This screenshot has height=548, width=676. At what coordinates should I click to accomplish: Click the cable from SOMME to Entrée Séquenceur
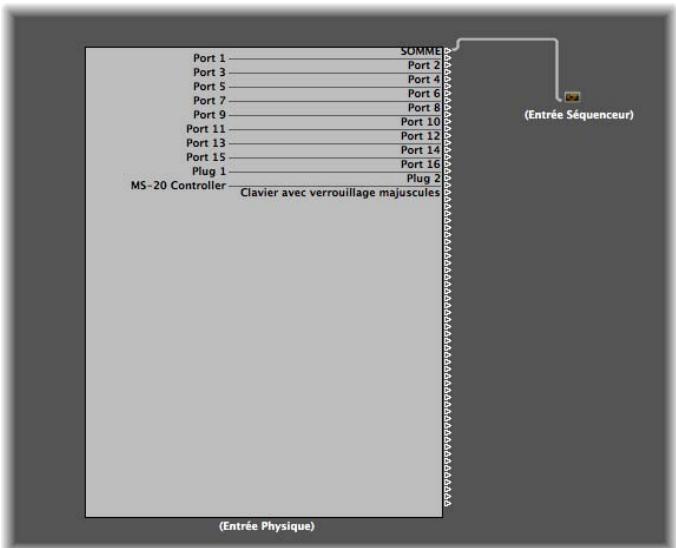click(508, 40)
